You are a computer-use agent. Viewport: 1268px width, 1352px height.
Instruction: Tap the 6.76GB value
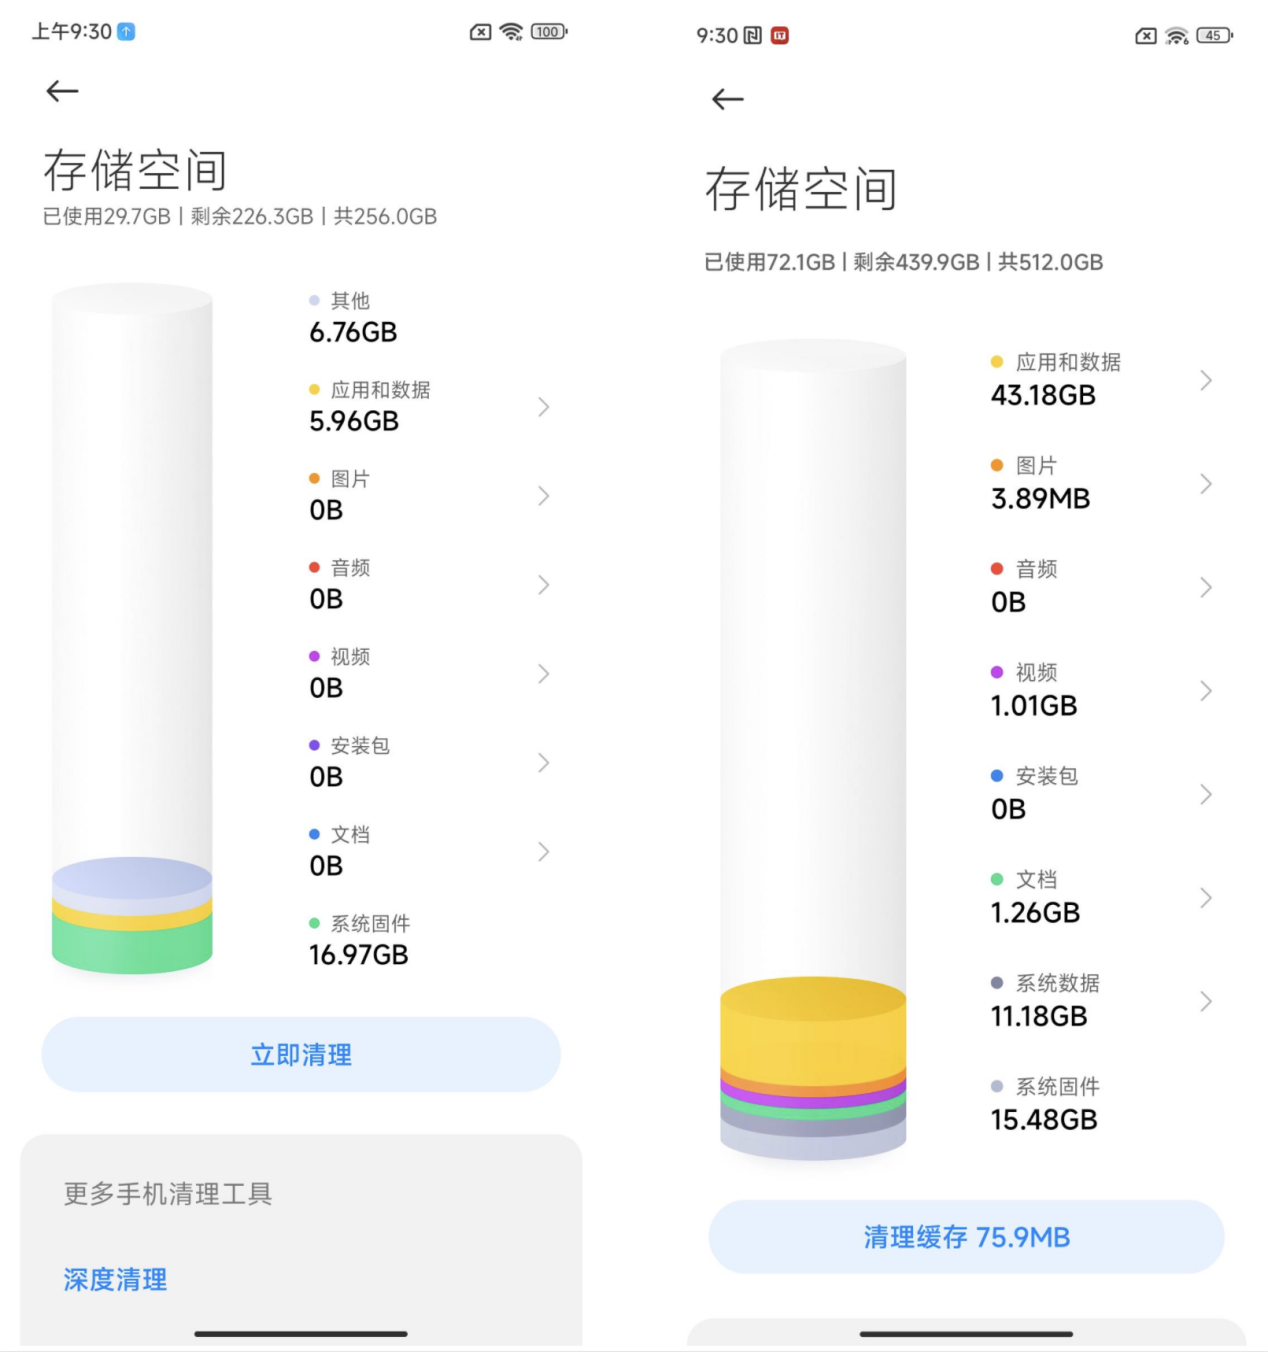click(x=353, y=332)
